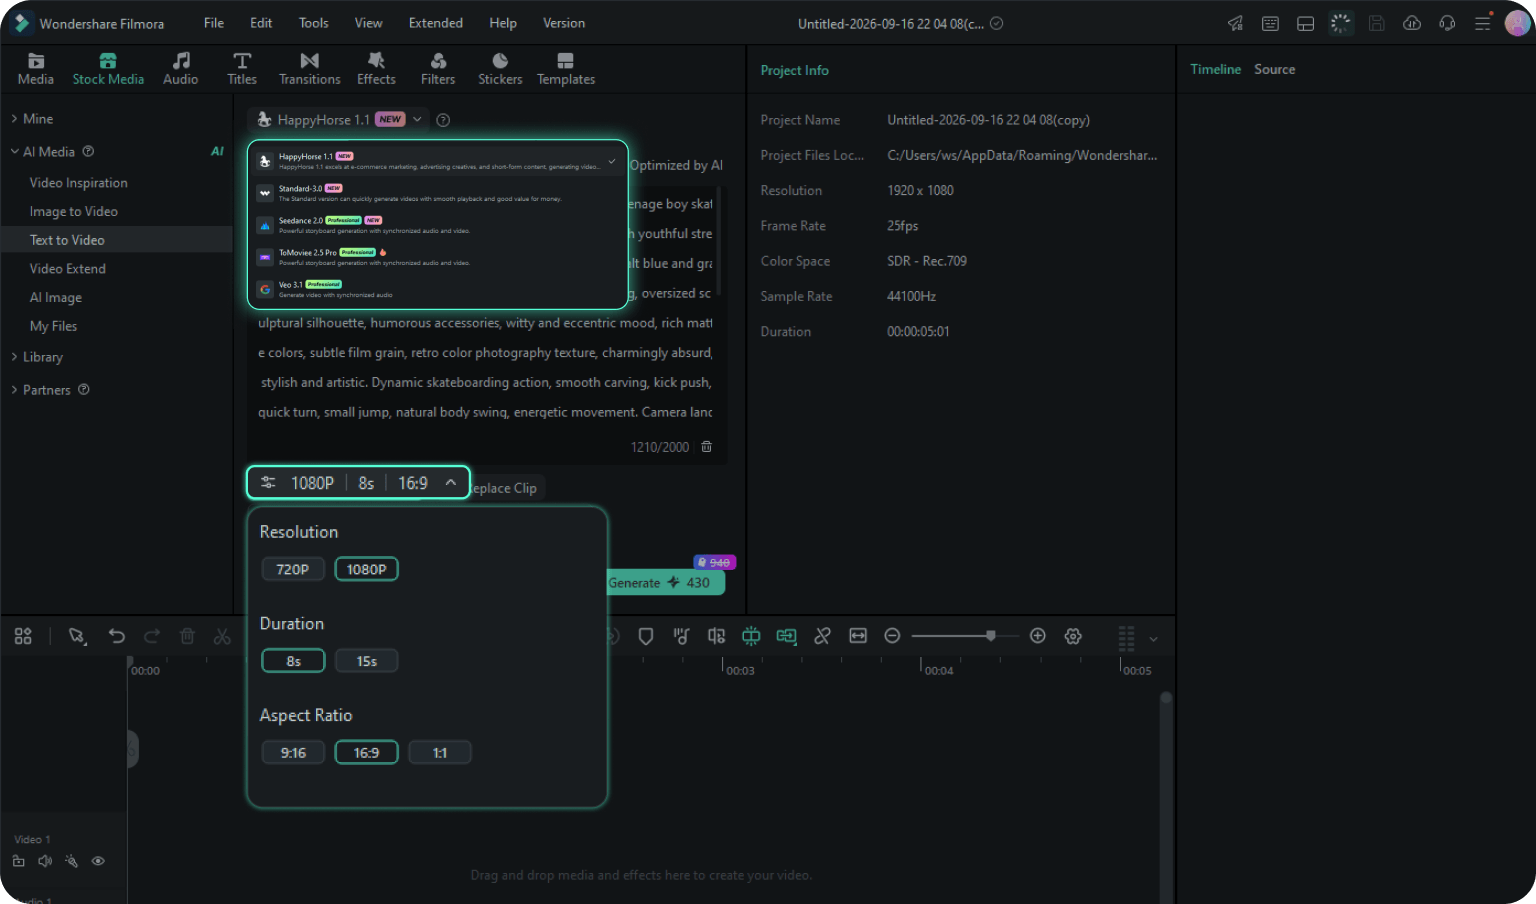1536x904 pixels.
Task: Open AI Image in sidebar
Action: [x=56, y=298]
